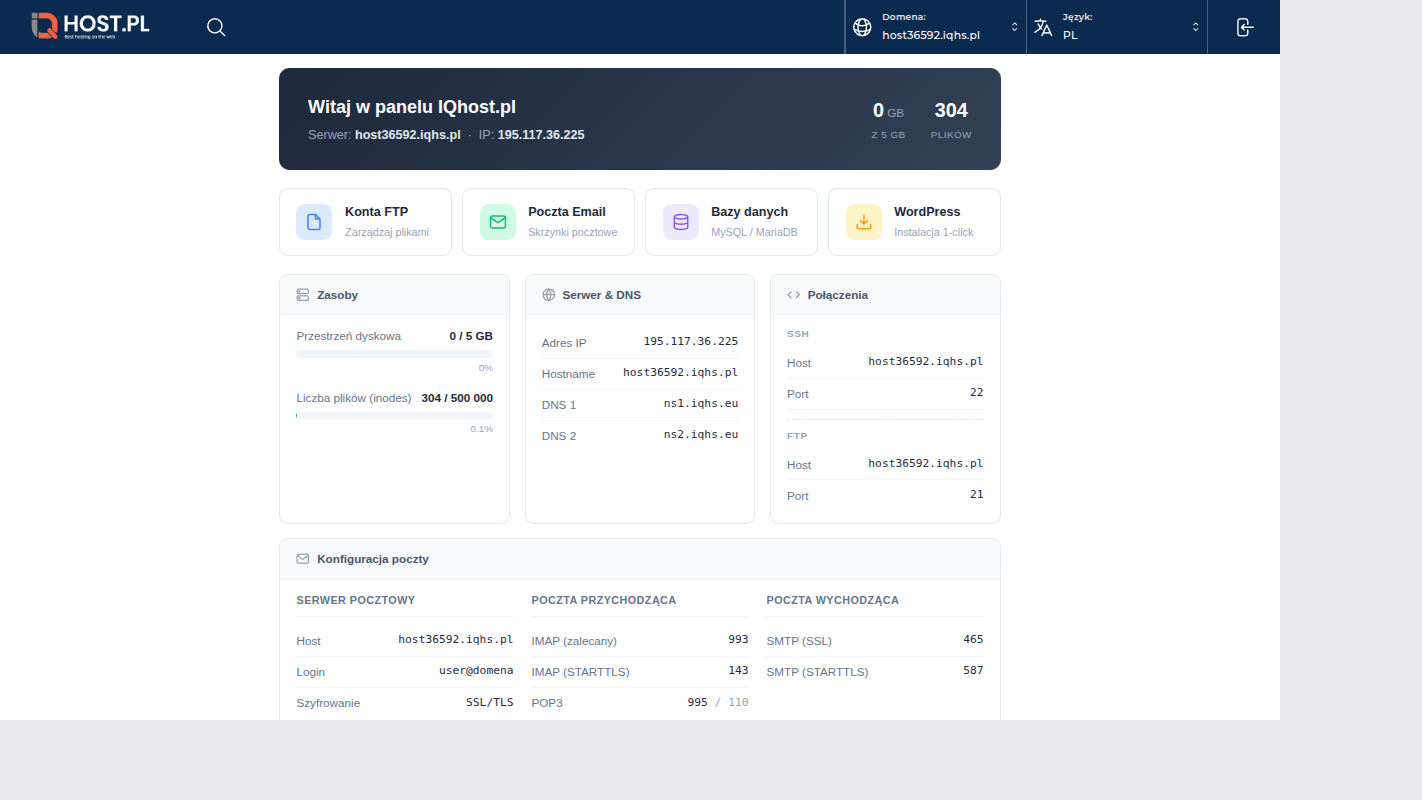Click the Liczba plików inodes usage bar
Viewport: 1422px width, 800px height.
394,415
